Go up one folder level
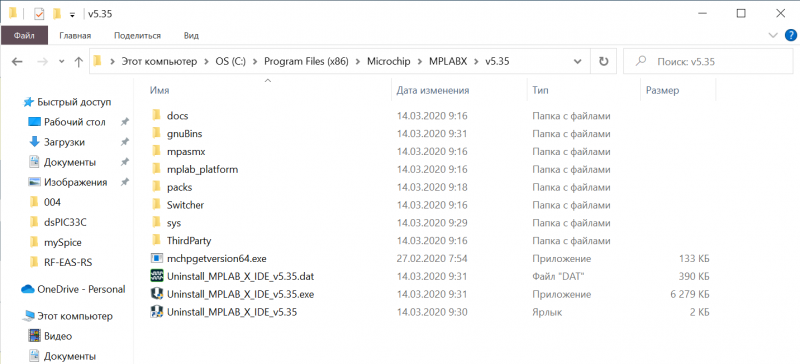Screen dimensions: 800x364 (x=78, y=62)
